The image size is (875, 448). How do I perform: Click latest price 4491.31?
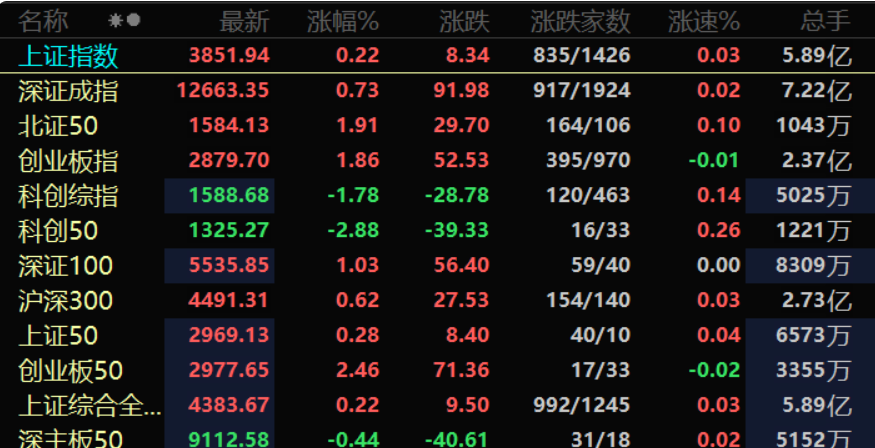[228, 300]
